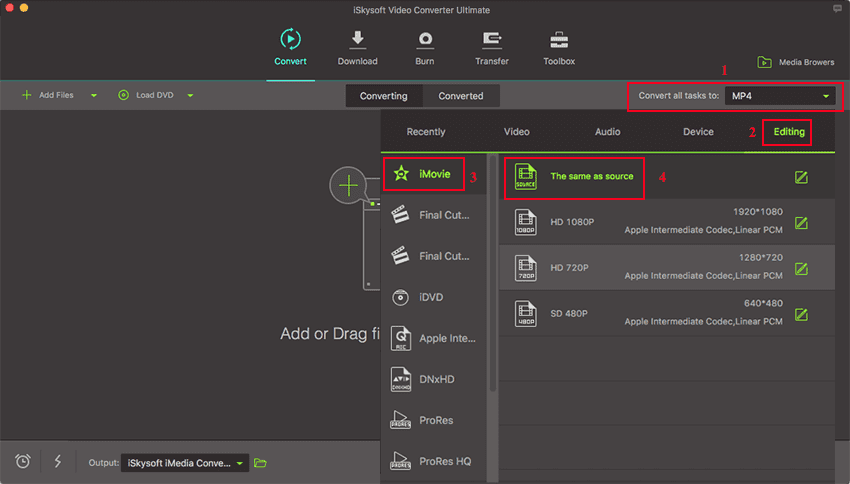Open the Toolbox section

(559, 47)
